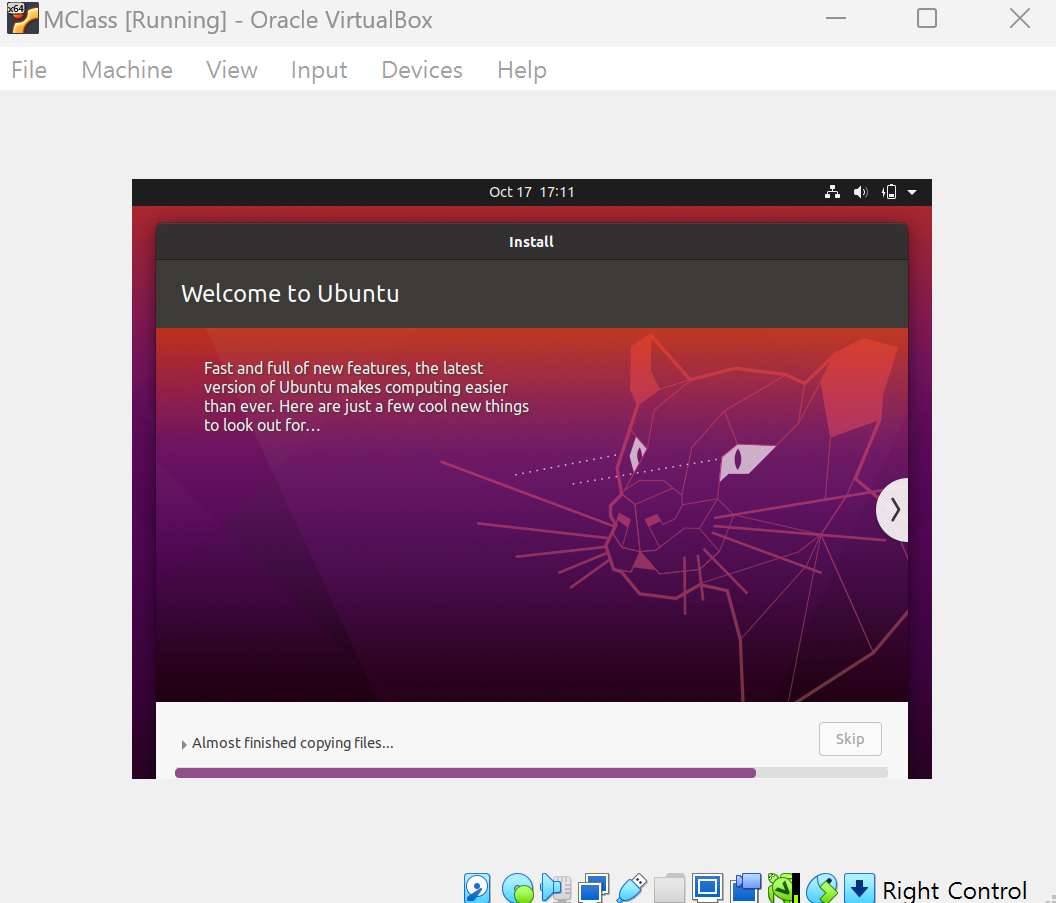1056x903 pixels.
Task: Click the optical disk indicator
Action: click(x=518, y=888)
